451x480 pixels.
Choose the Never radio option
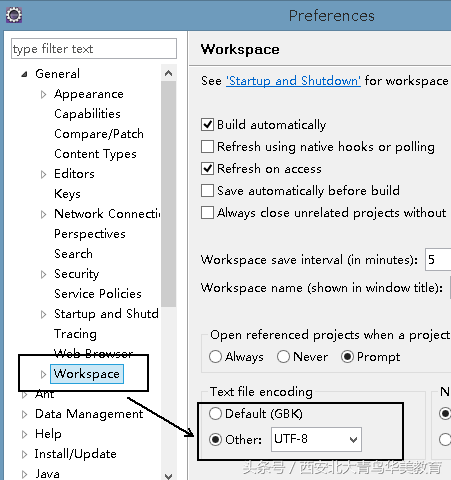(x=283, y=357)
